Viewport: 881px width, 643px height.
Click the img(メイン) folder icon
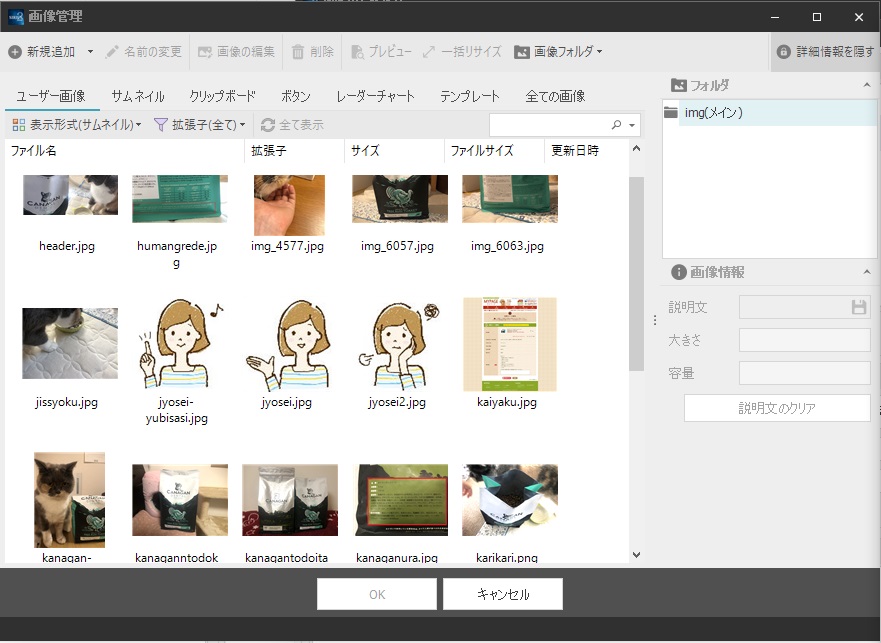coord(671,112)
